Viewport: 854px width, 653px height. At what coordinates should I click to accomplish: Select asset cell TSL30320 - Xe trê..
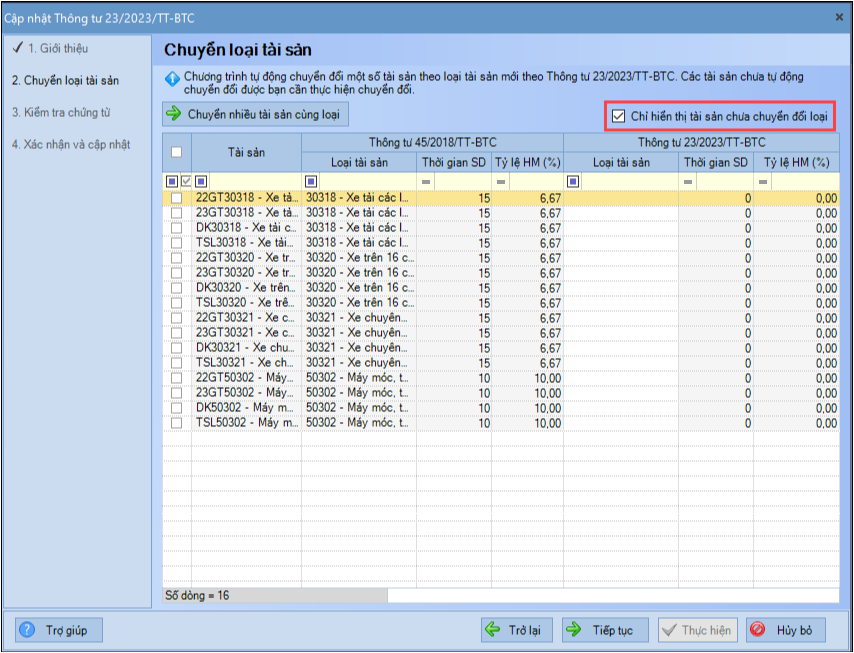click(x=247, y=303)
